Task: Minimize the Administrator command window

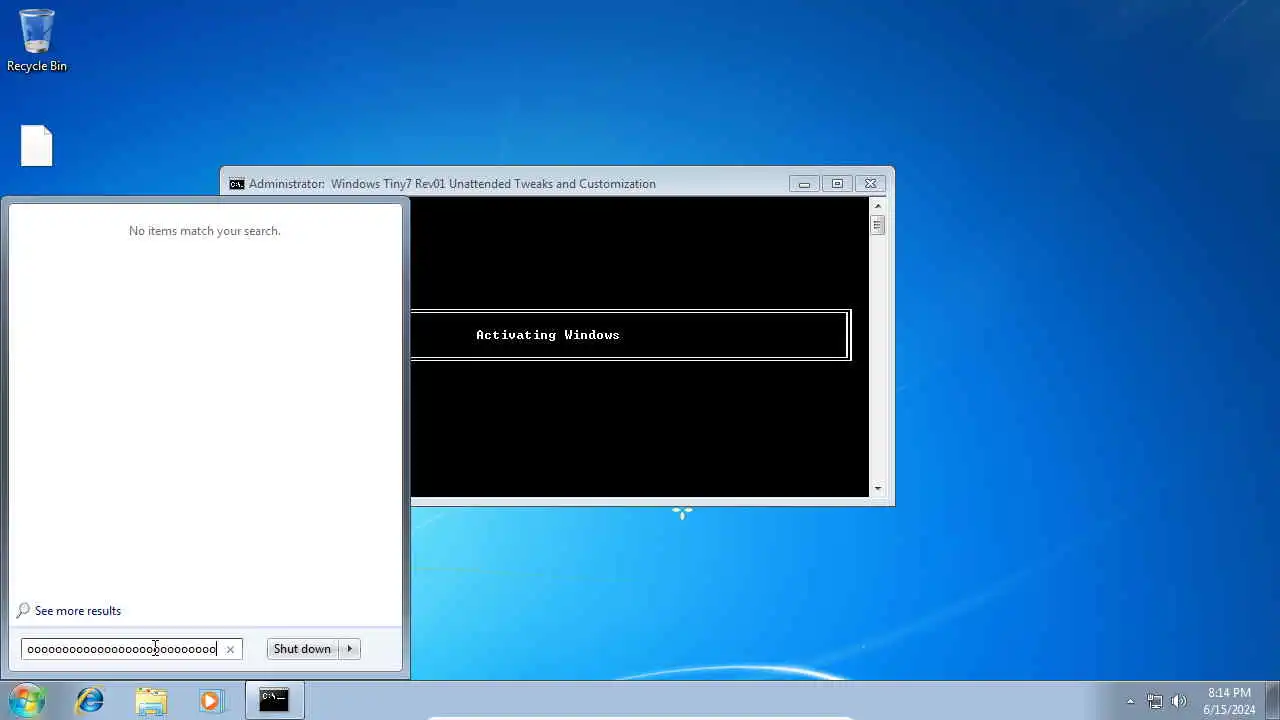Action: pyautogui.click(x=804, y=184)
